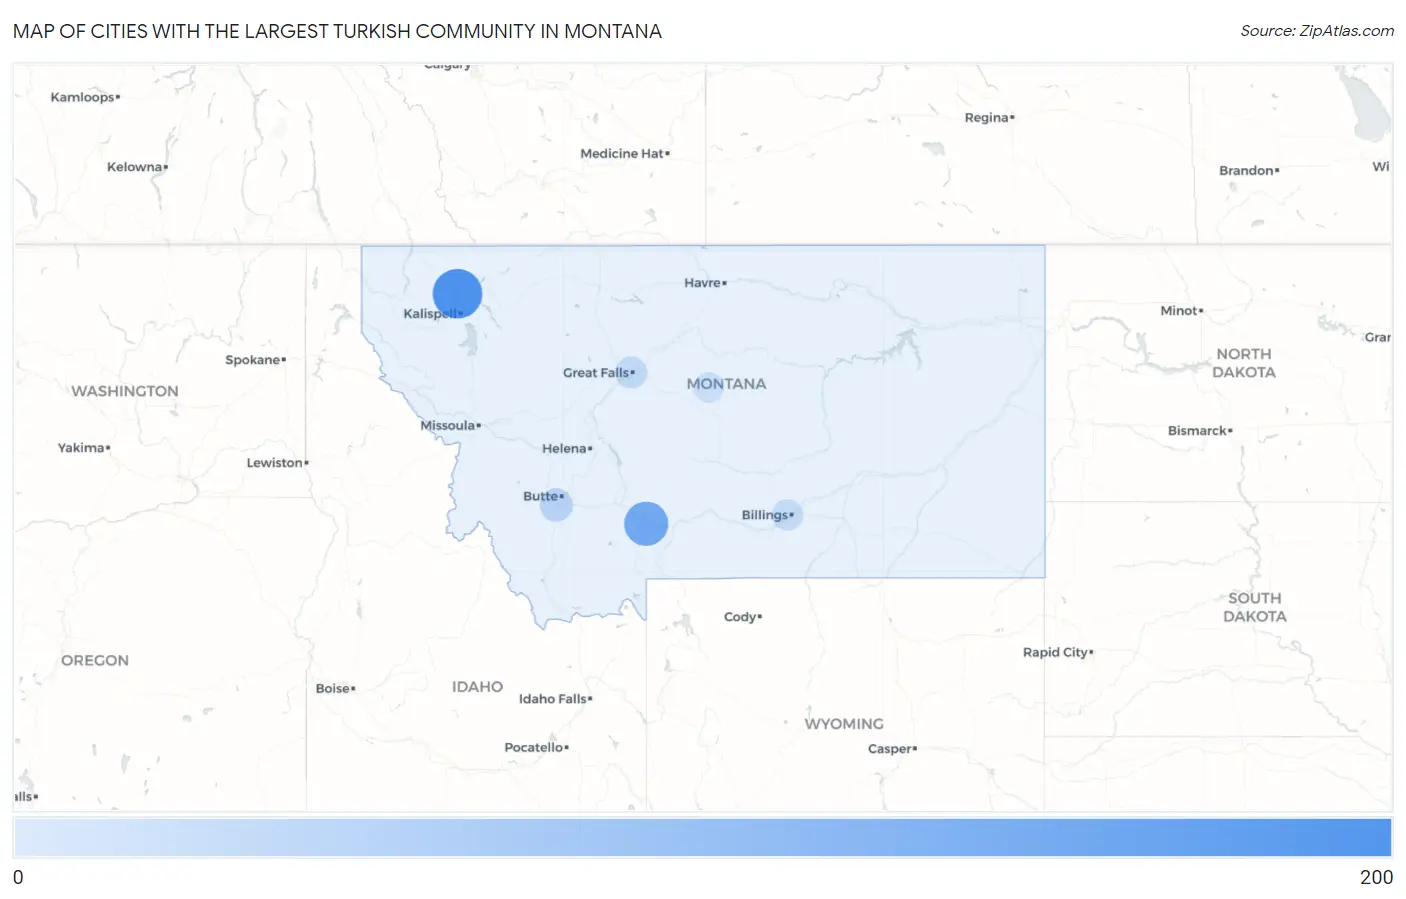The width and height of the screenshot is (1406, 899).
Task: Click the Helena city label
Action: click(x=567, y=449)
